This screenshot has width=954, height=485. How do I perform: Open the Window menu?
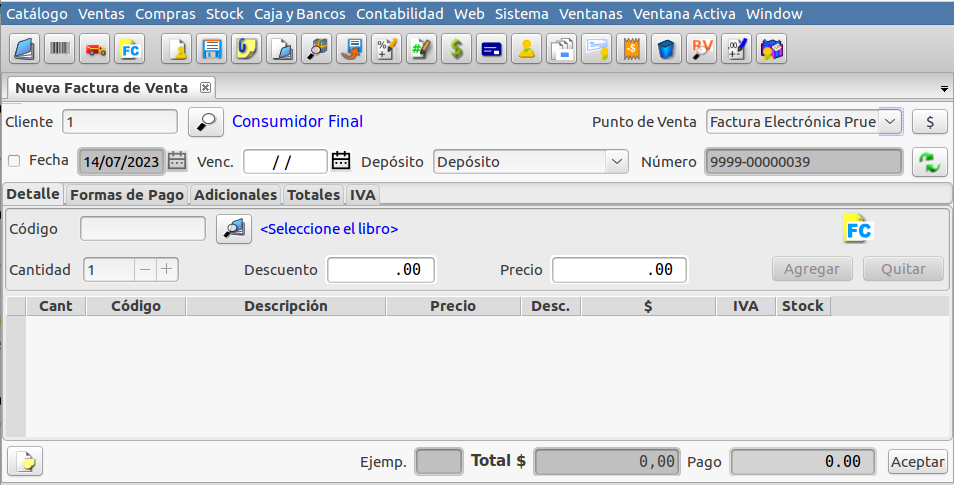tap(774, 13)
